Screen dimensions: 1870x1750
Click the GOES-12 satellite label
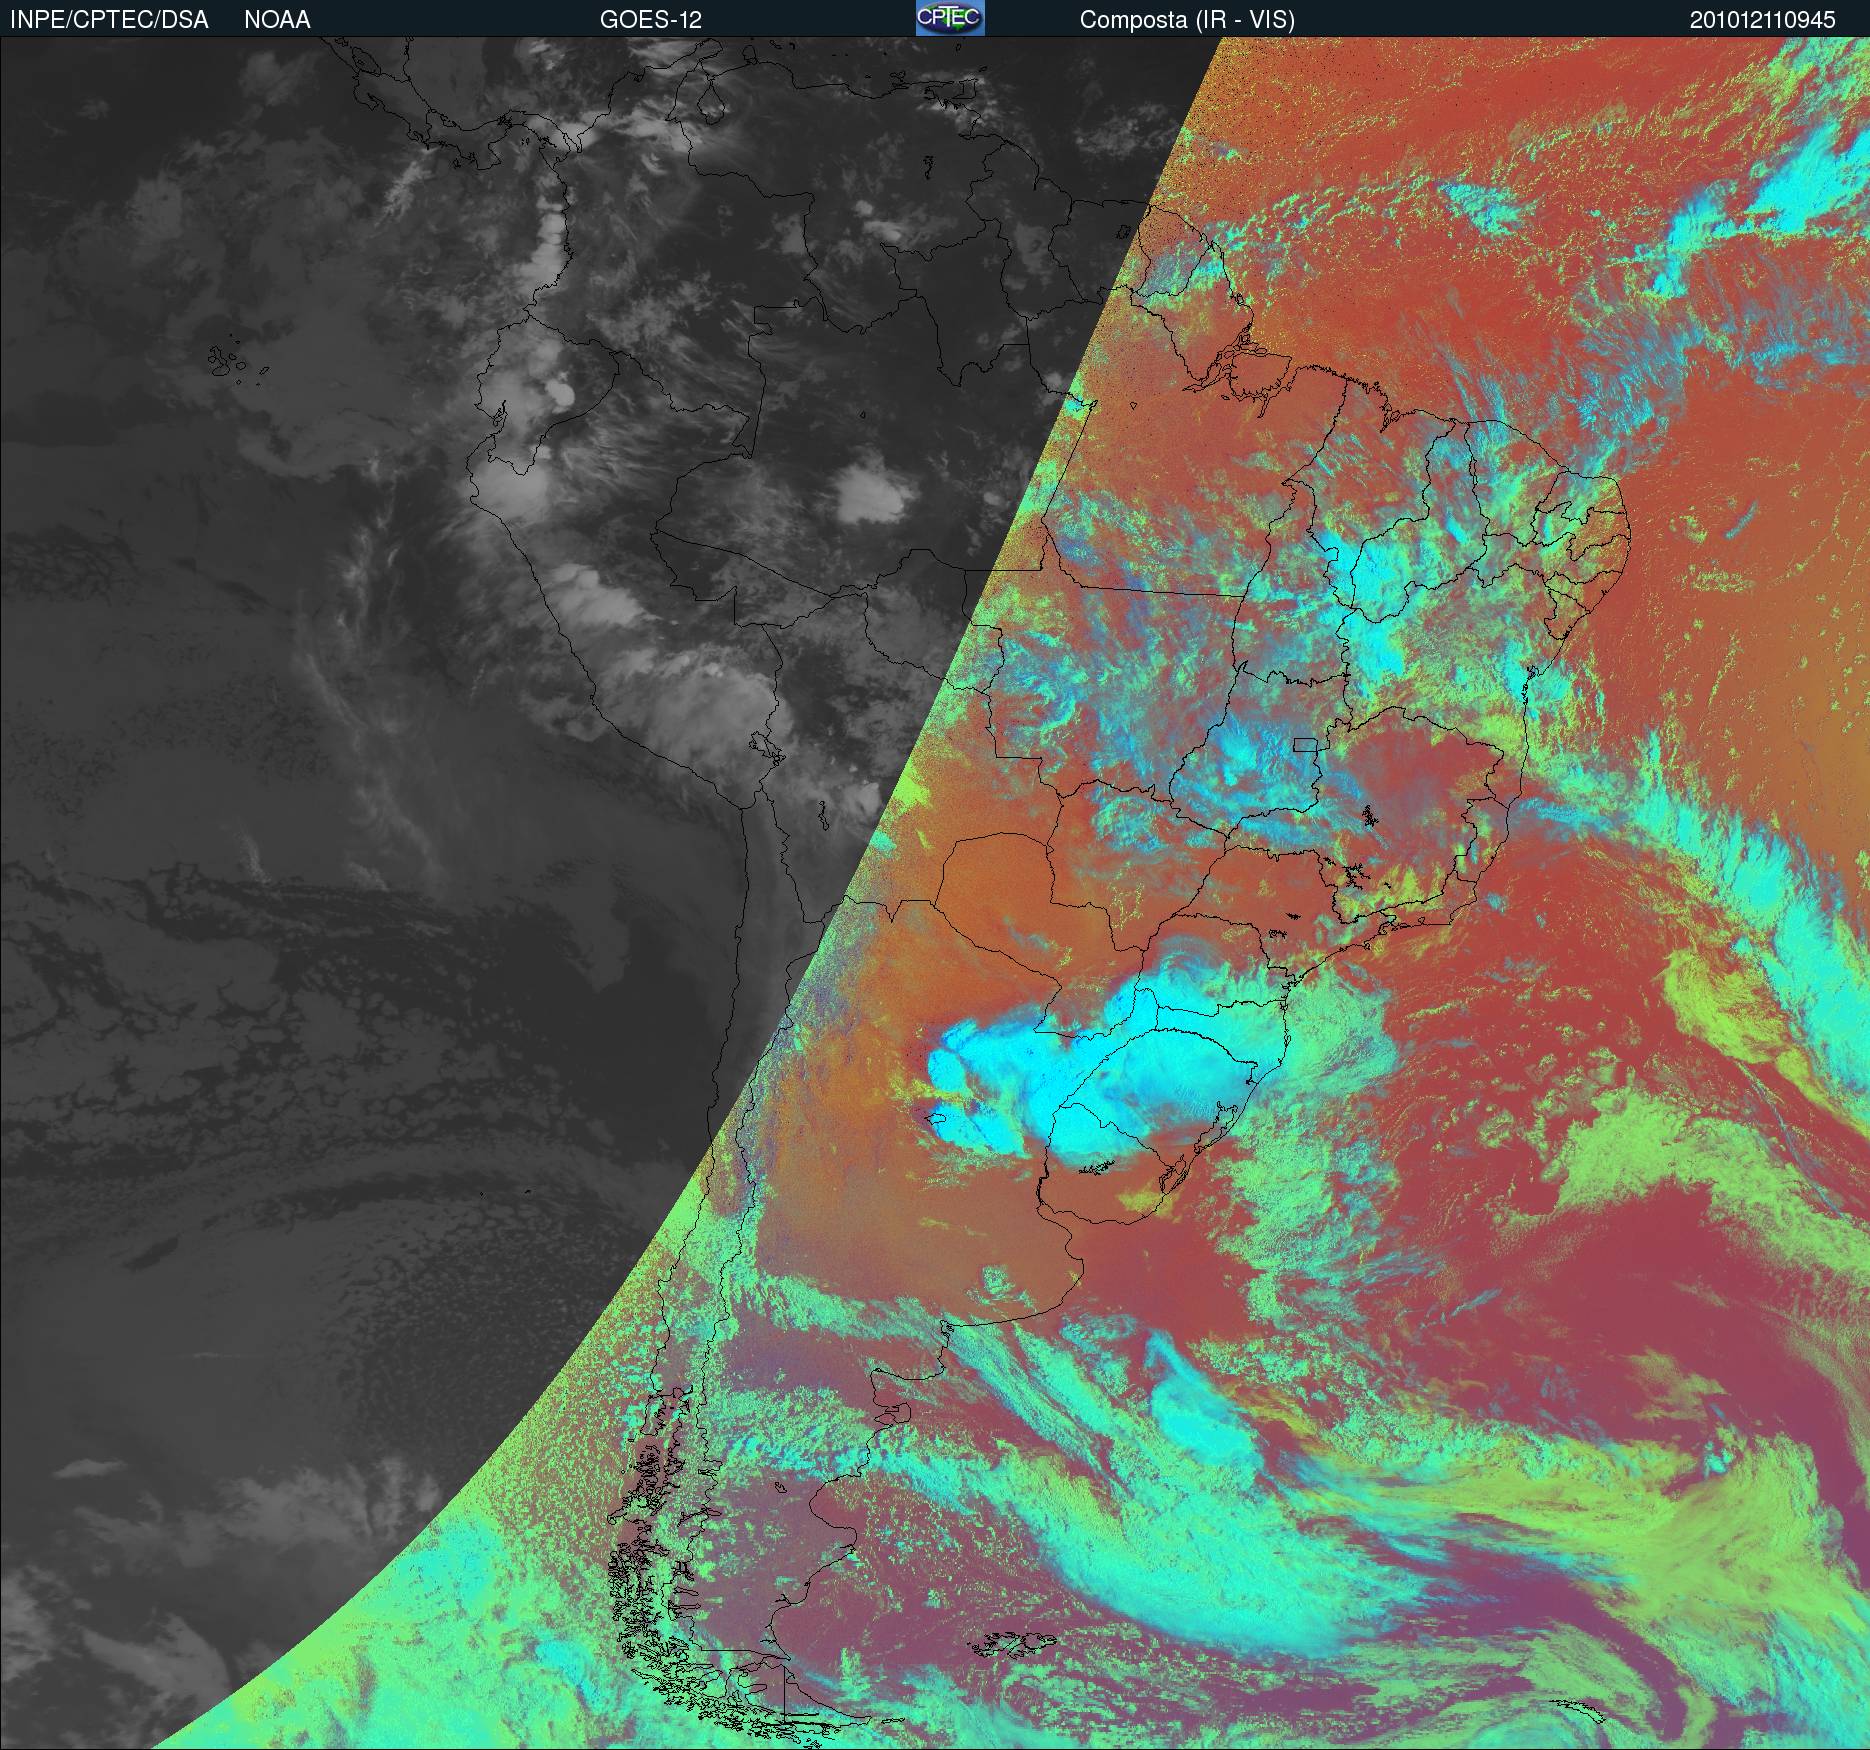click(x=650, y=20)
